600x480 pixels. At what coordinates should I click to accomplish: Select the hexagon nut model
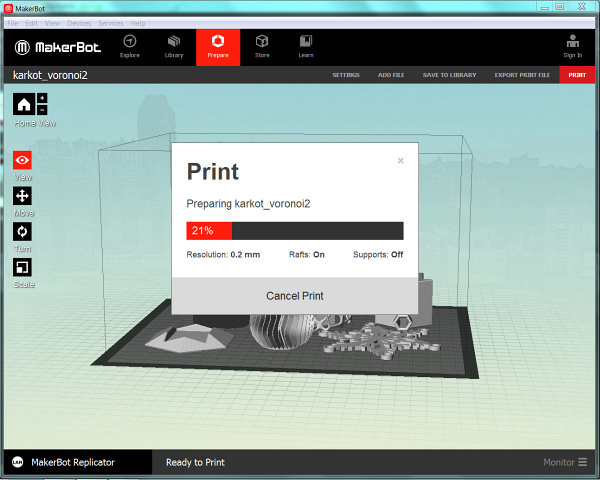tap(402, 323)
